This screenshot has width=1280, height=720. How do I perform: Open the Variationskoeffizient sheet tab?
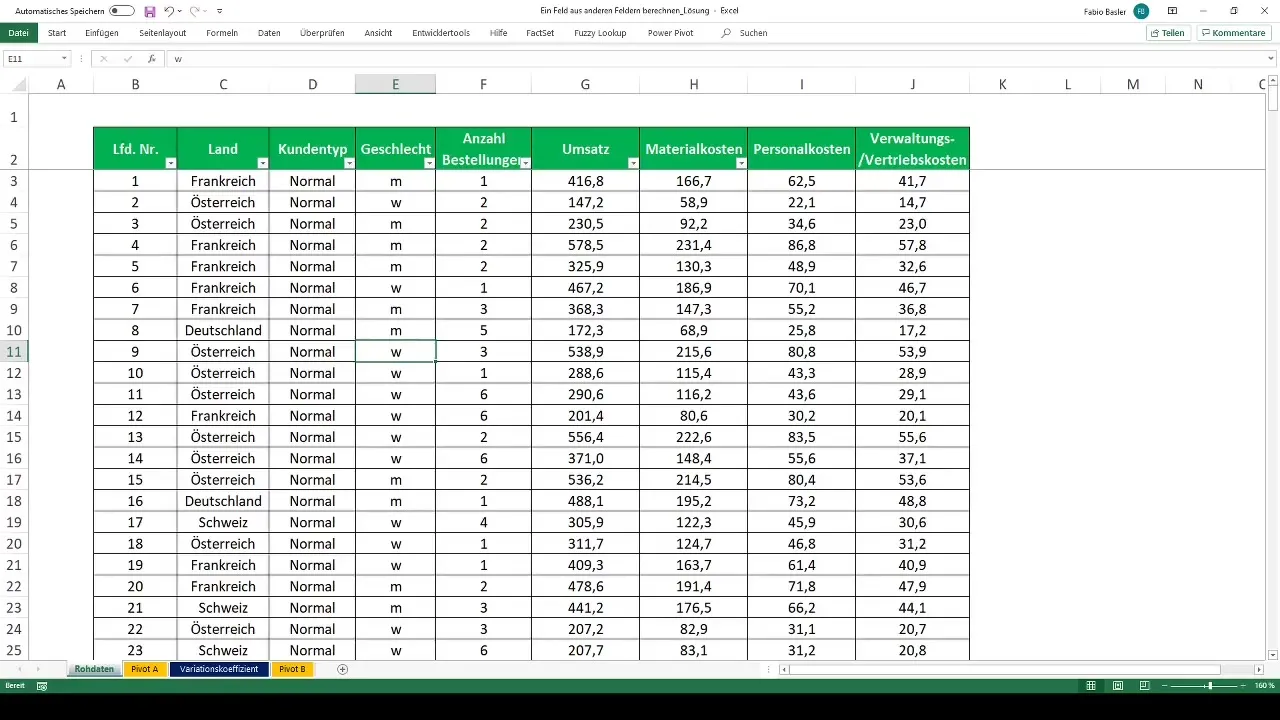[x=219, y=669]
